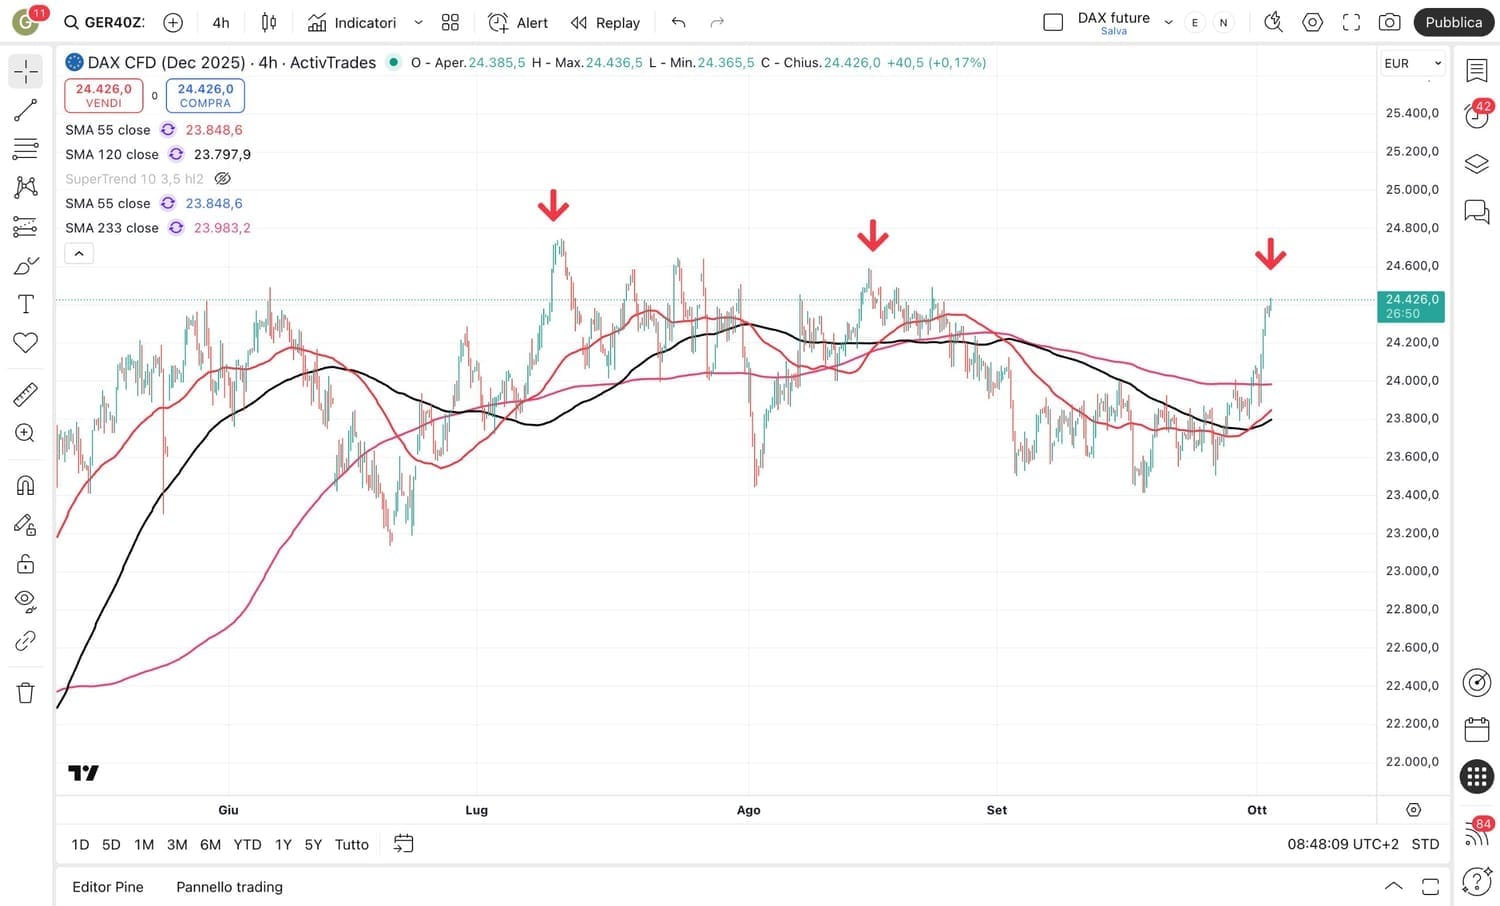Open the alerts panel with 42 badge
Image resolution: width=1500 pixels, height=906 pixels.
pos(1477,116)
